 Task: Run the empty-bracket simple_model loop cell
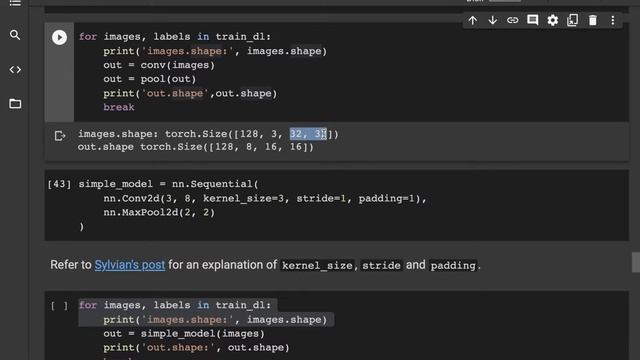click(x=59, y=305)
